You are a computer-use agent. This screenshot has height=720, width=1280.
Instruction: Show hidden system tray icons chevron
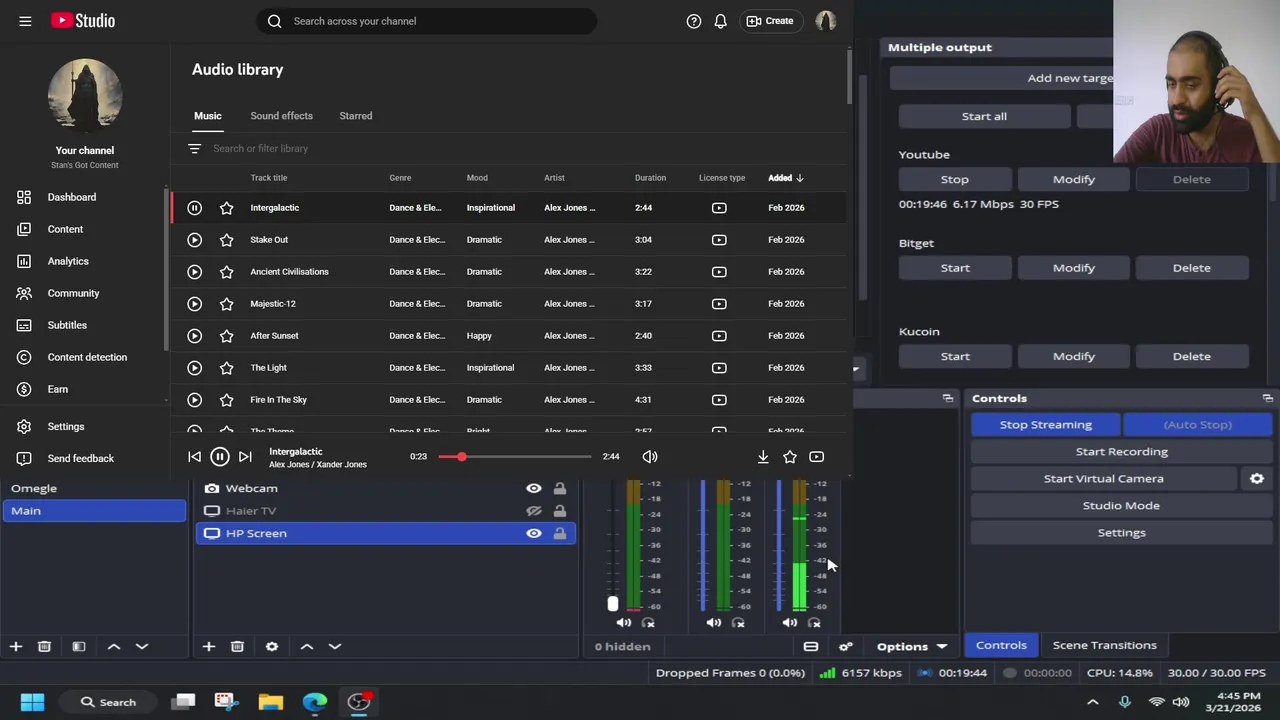coord(1093,702)
